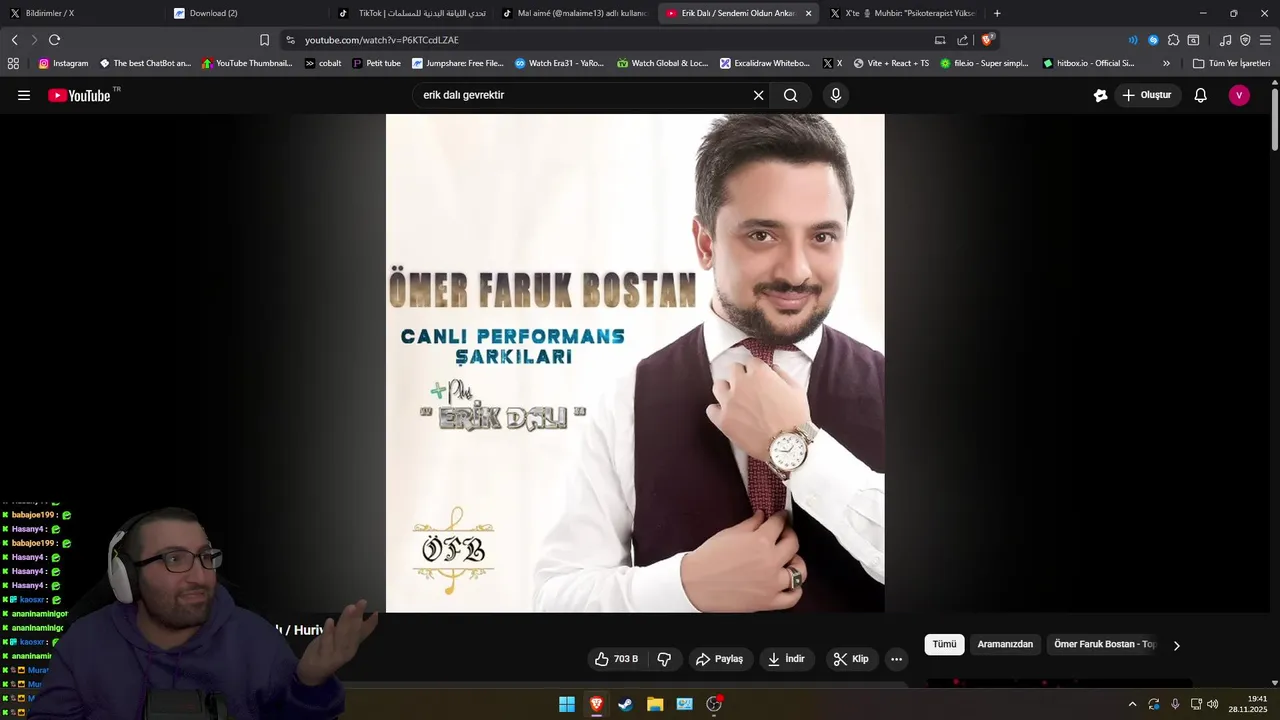Click the Klip clip button

[851, 659]
